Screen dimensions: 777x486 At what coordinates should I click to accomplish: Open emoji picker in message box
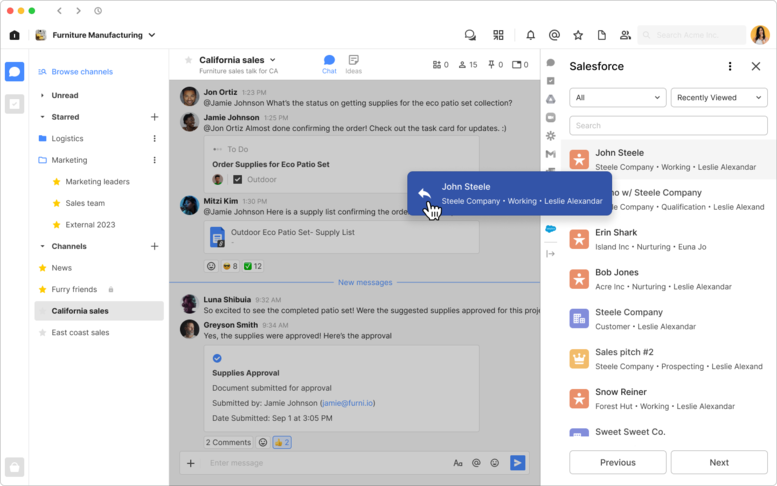click(x=495, y=463)
